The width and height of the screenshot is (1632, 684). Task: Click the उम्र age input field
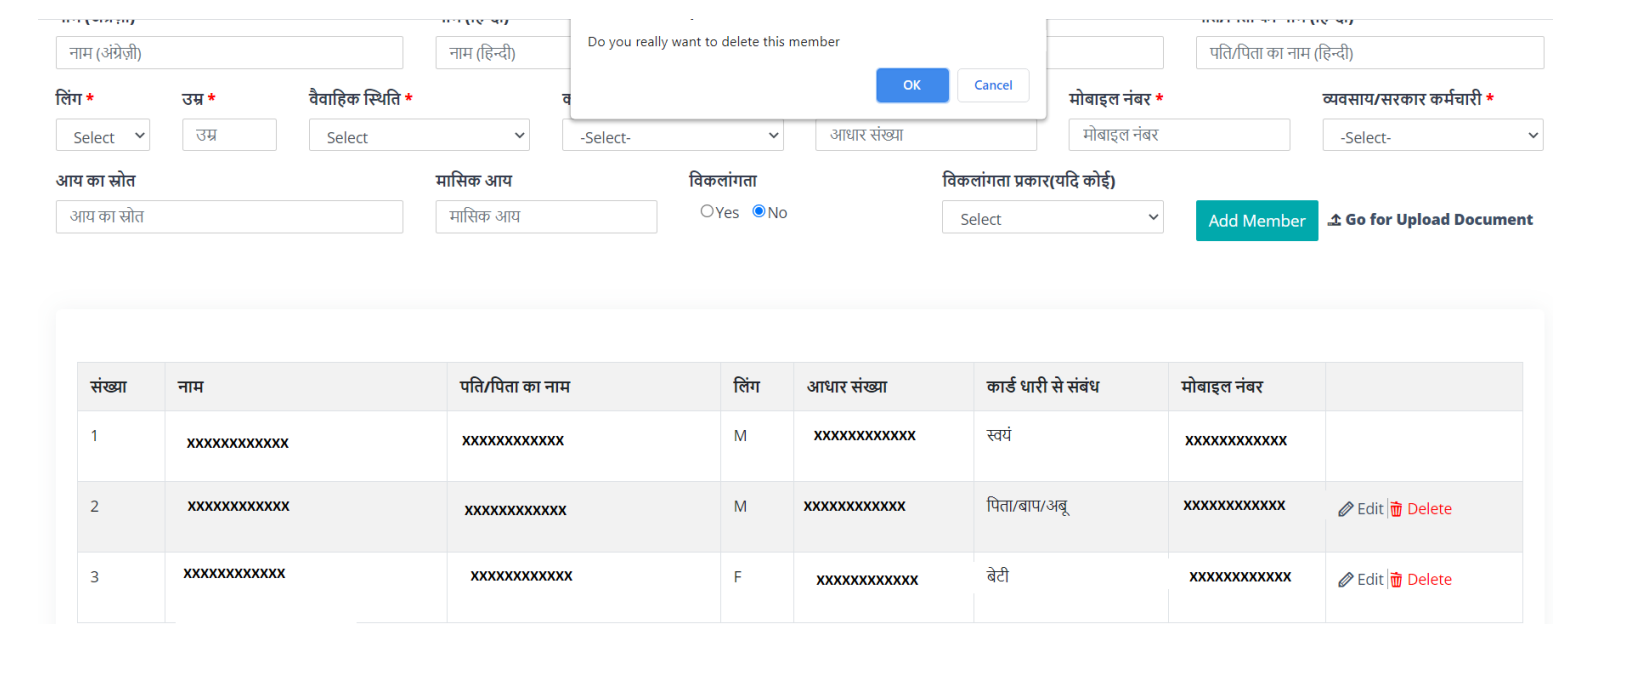click(229, 135)
